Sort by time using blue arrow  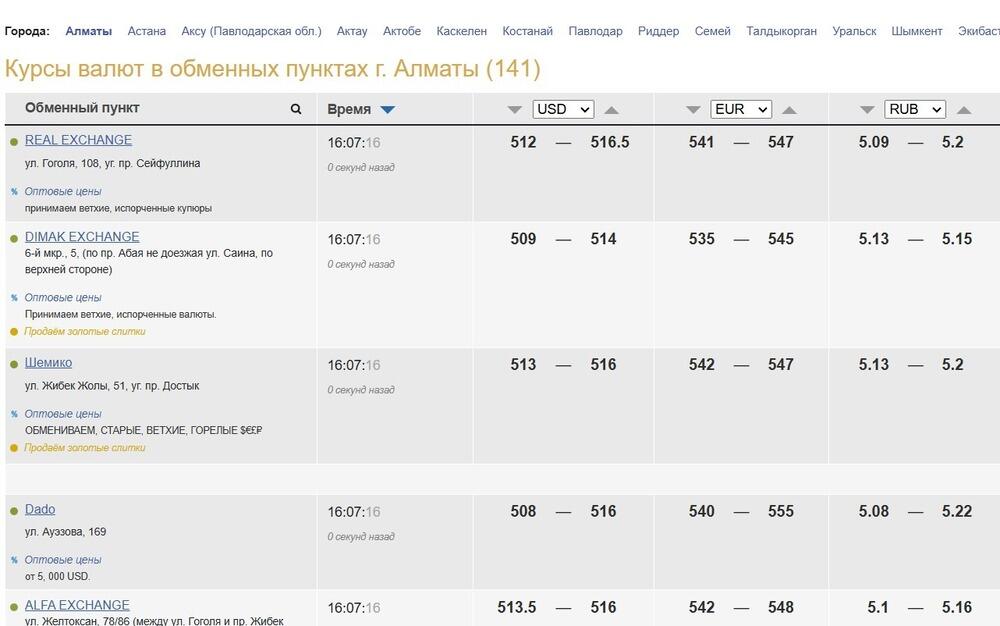(388, 110)
